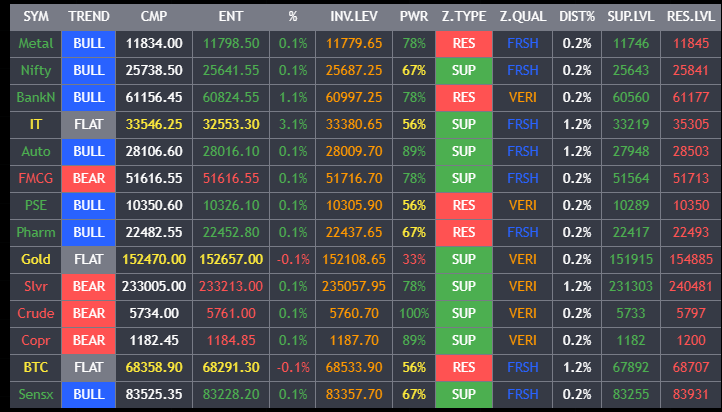Select the Z.TYPE column header
Screen dimensions: 722x412
click(x=464, y=16)
